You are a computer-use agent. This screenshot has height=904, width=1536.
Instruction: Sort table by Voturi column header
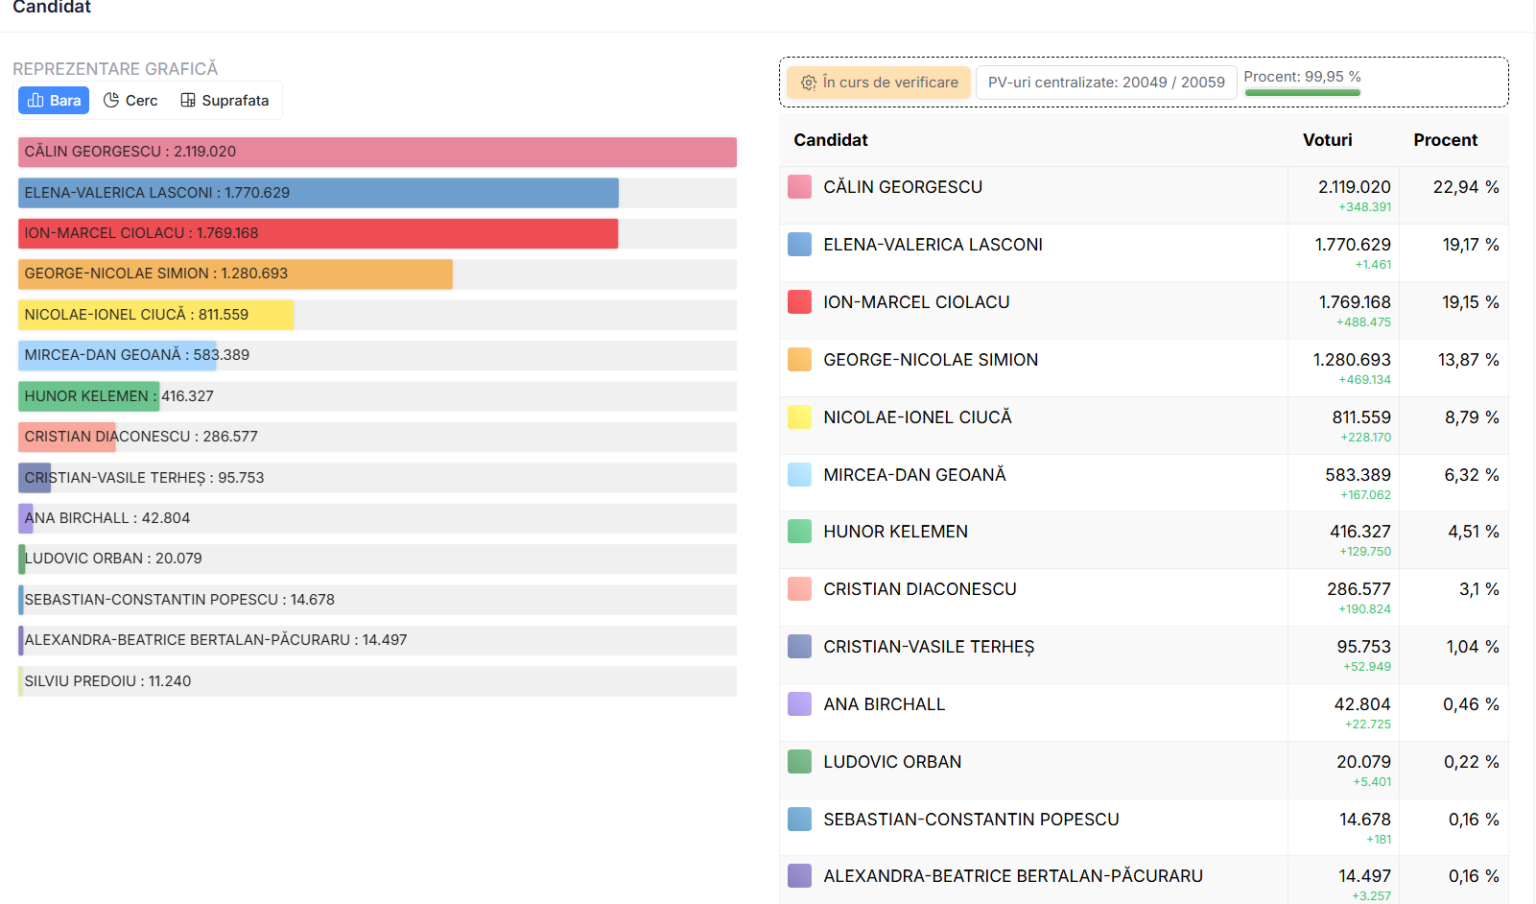(x=1327, y=140)
